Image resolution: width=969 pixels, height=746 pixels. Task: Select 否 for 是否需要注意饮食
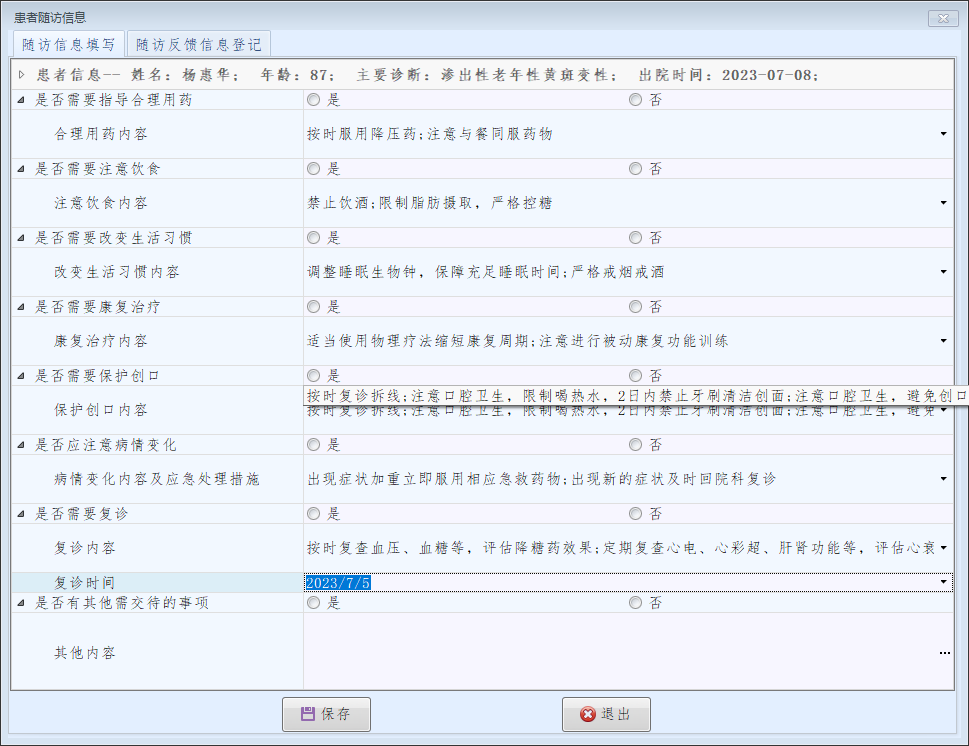coord(635,169)
